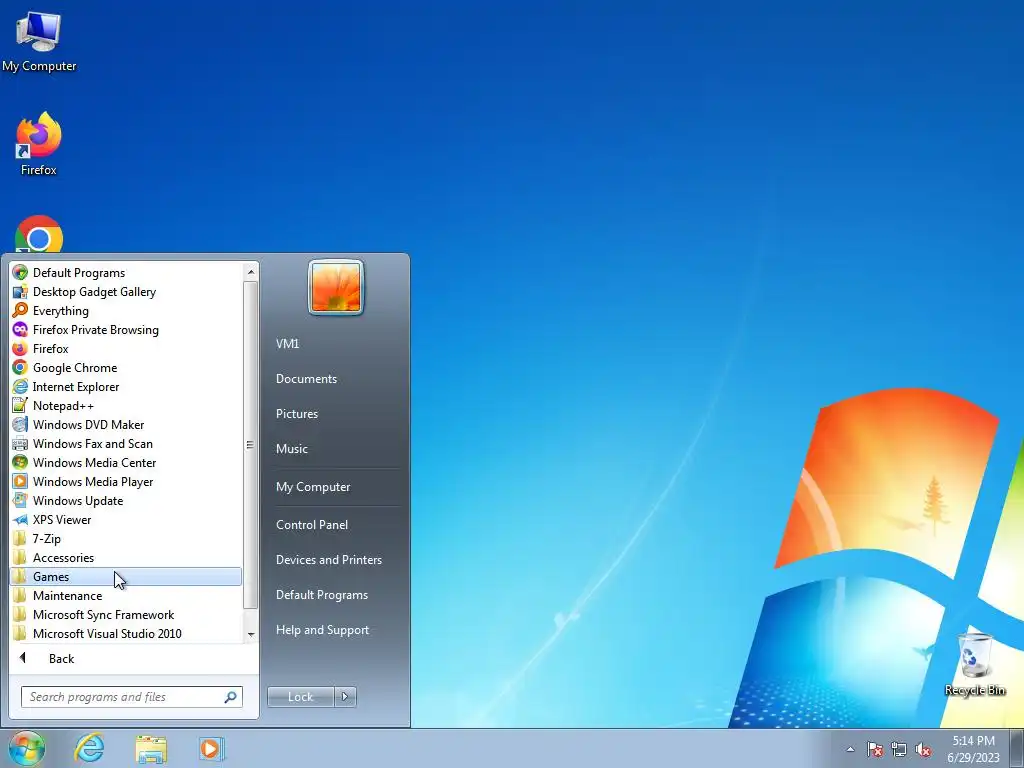1024x768 pixels.
Task: Open the VM1 user folder
Action: 287,344
